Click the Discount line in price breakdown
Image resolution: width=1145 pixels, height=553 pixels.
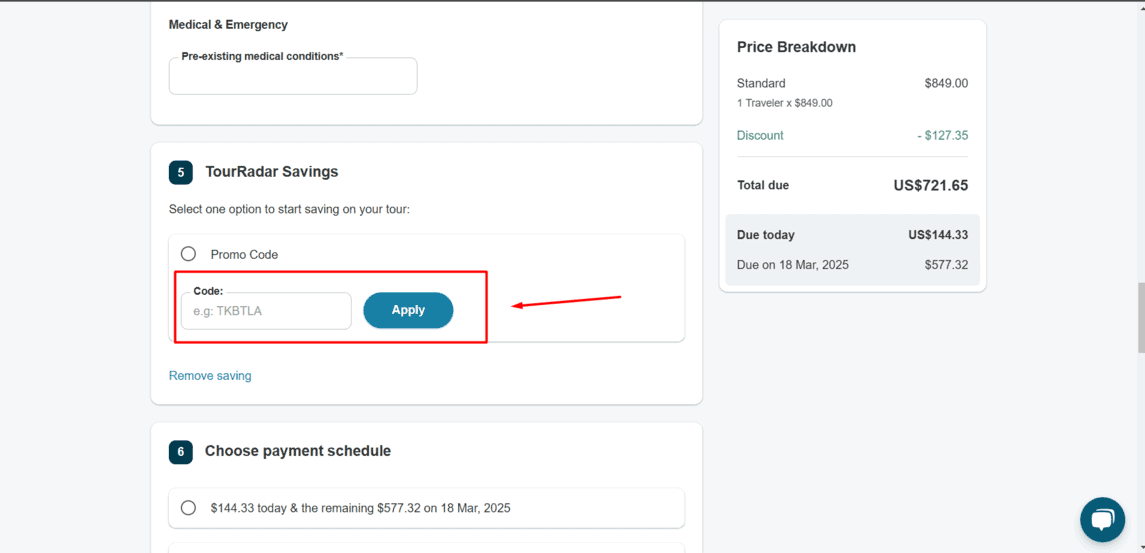pos(852,135)
